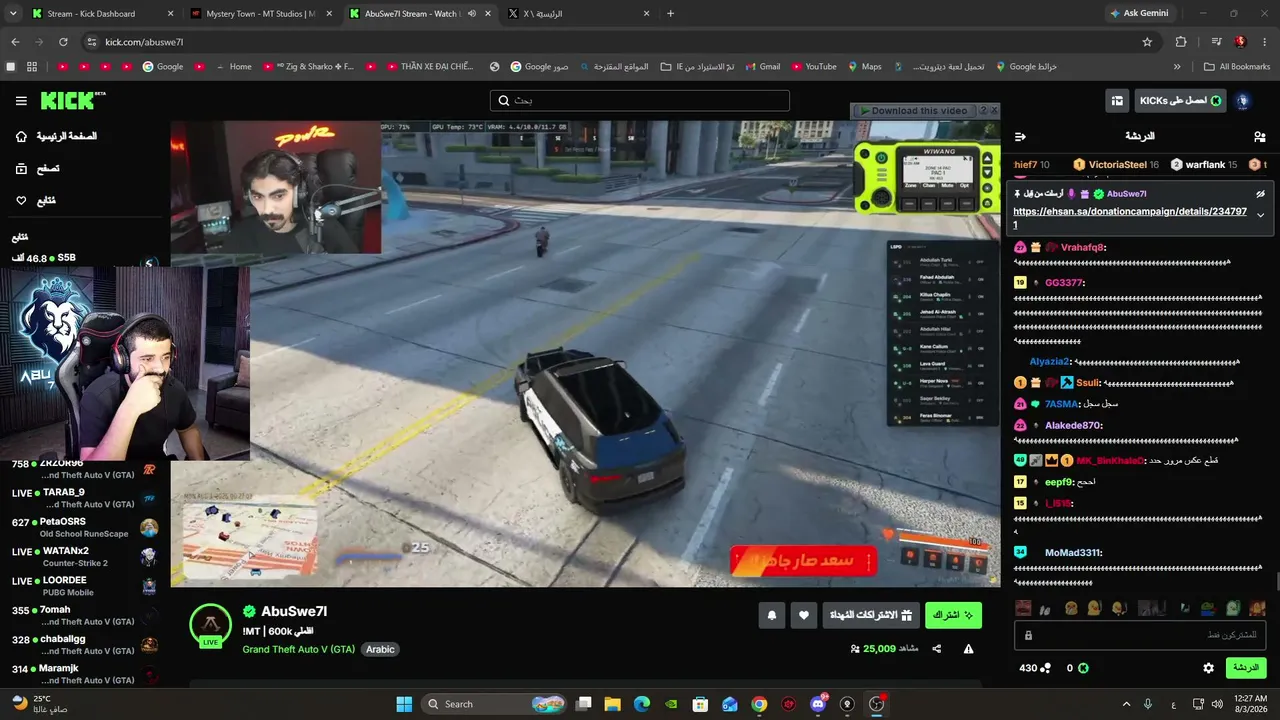Viewport: 1280px width, 720px height.
Task: Open the following heart icon in sidebar
Action: (x=21, y=201)
